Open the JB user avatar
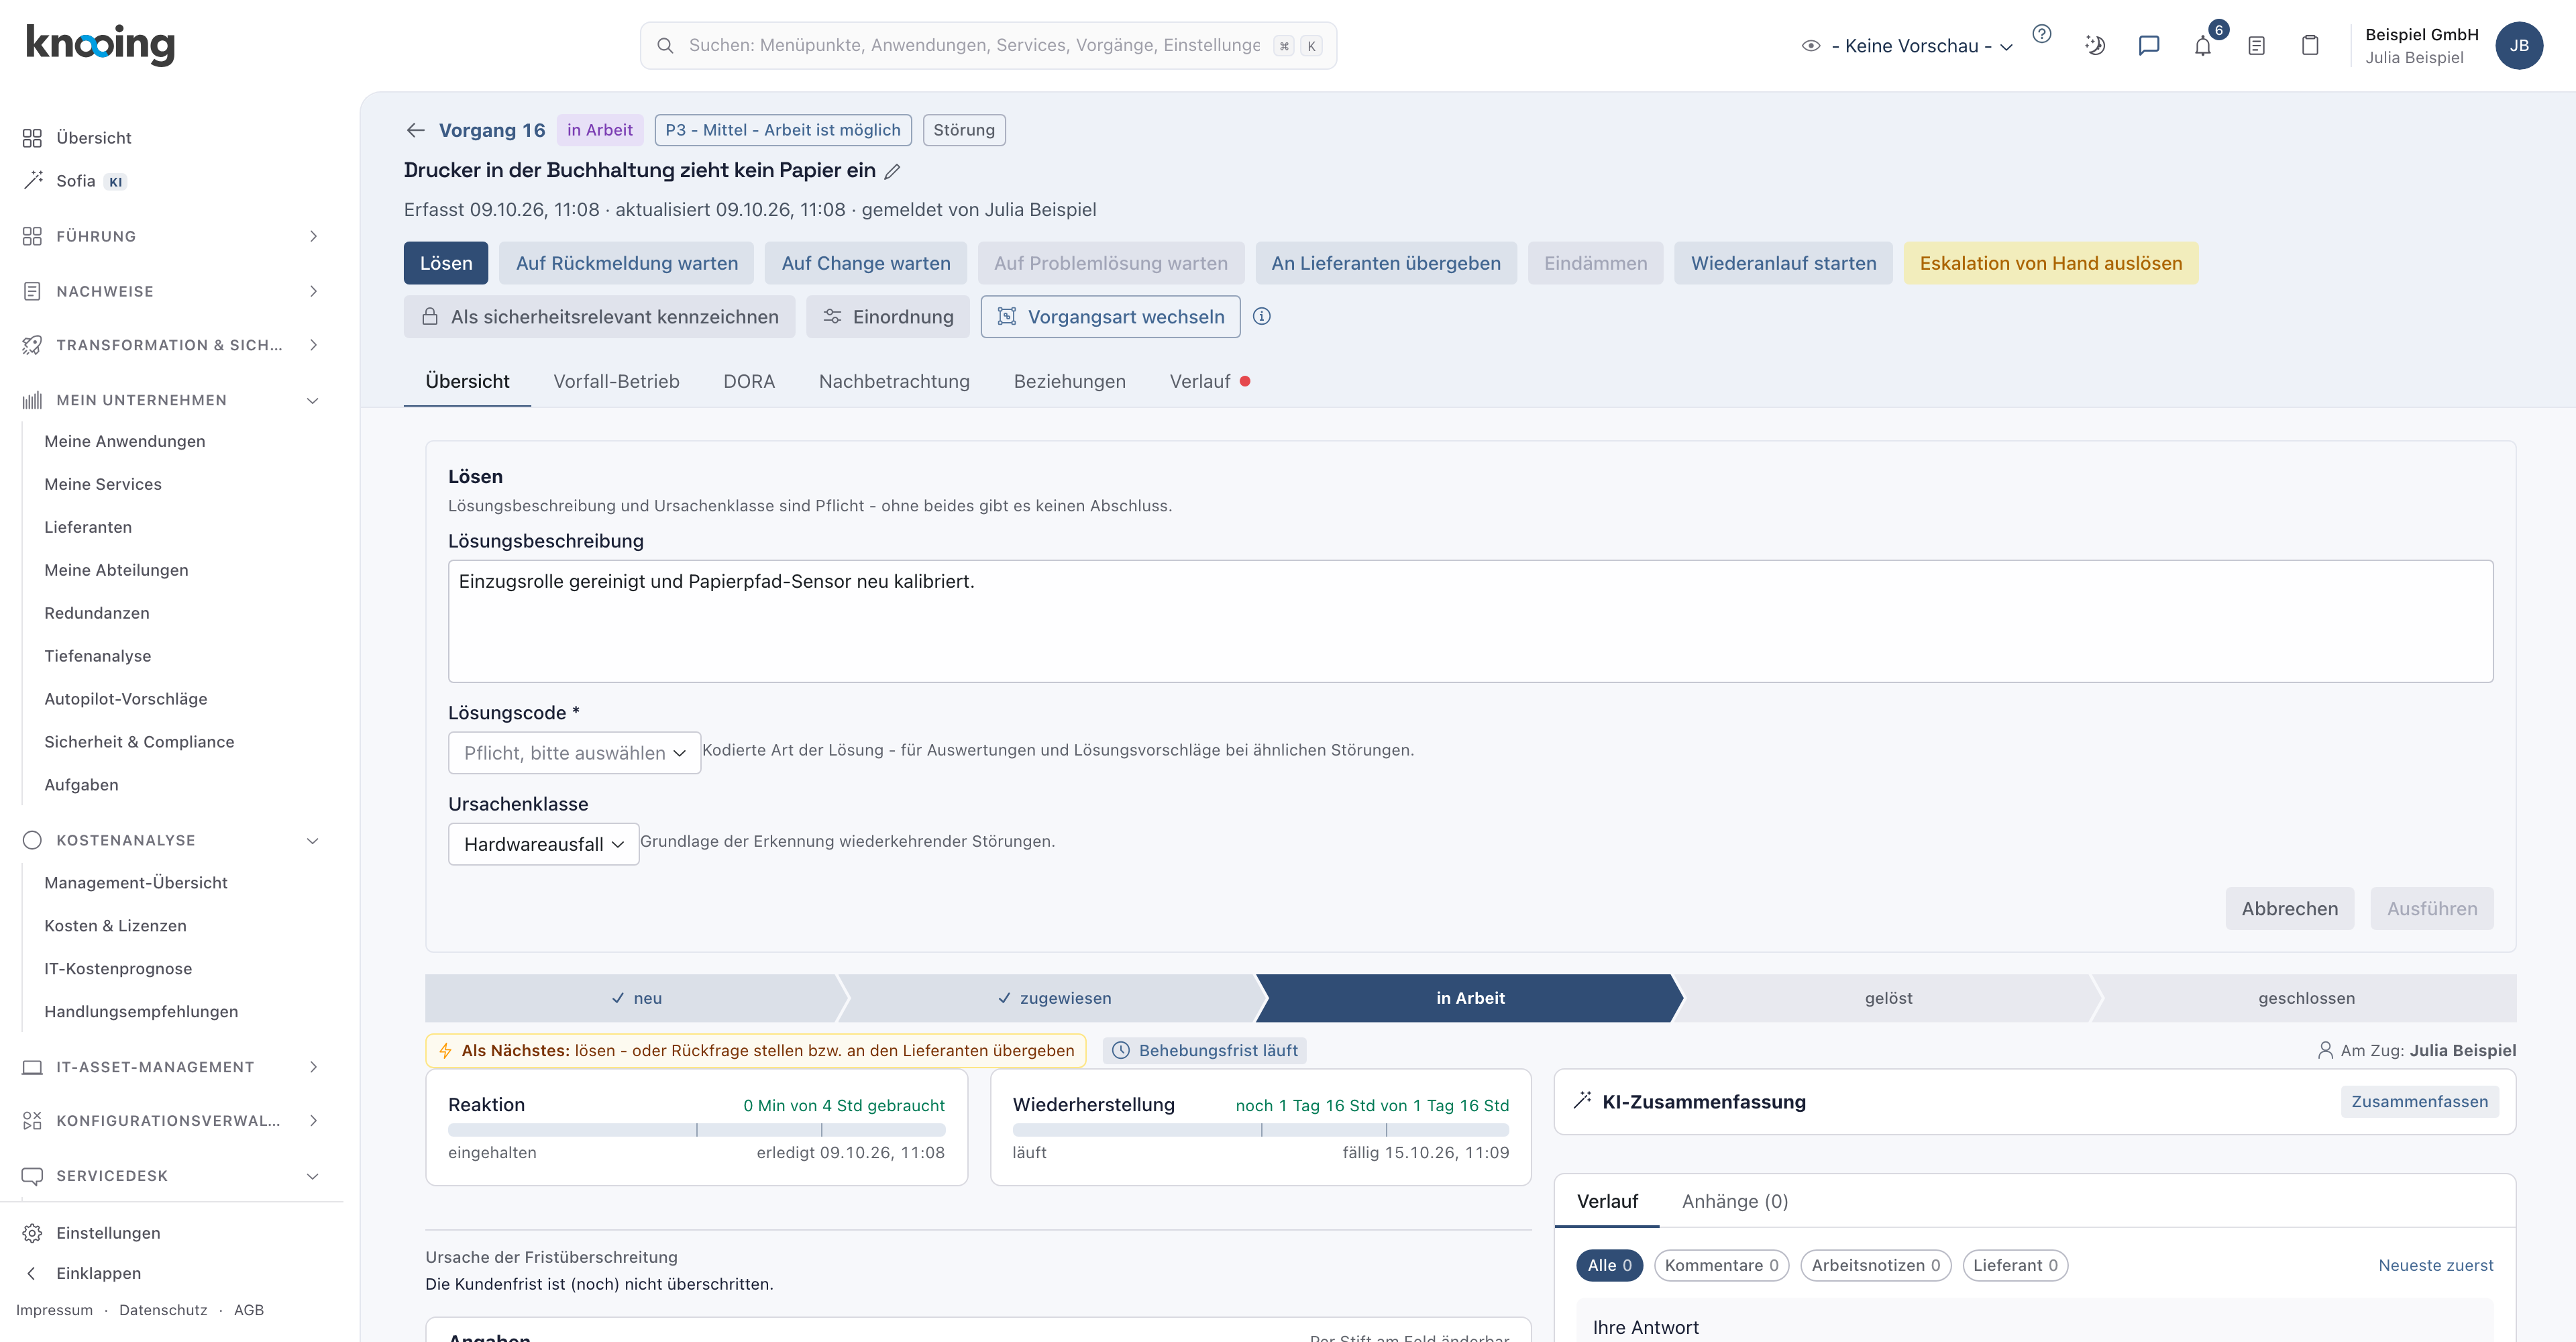The width and height of the screenshot is (2576, 1342). [2519, 45]
